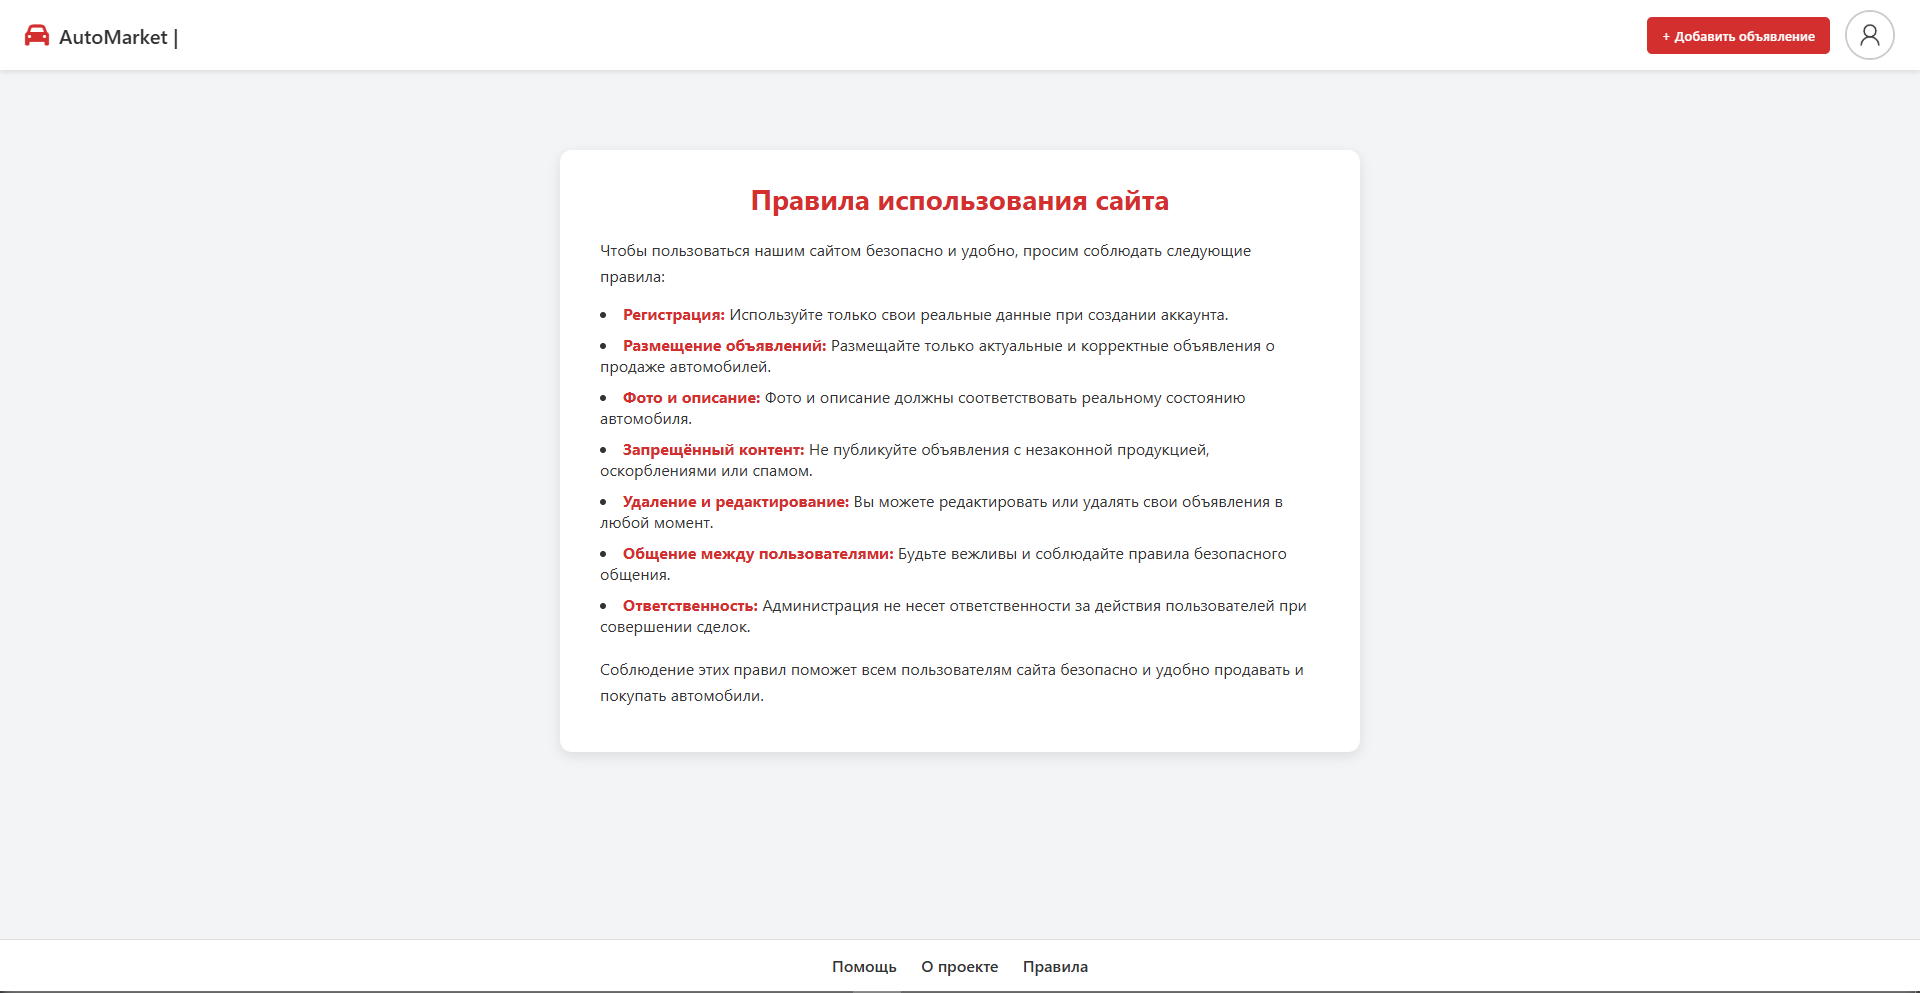Click the AutoMarket brand name
The image size is (1920, 993).
click(x=113, y=37)
